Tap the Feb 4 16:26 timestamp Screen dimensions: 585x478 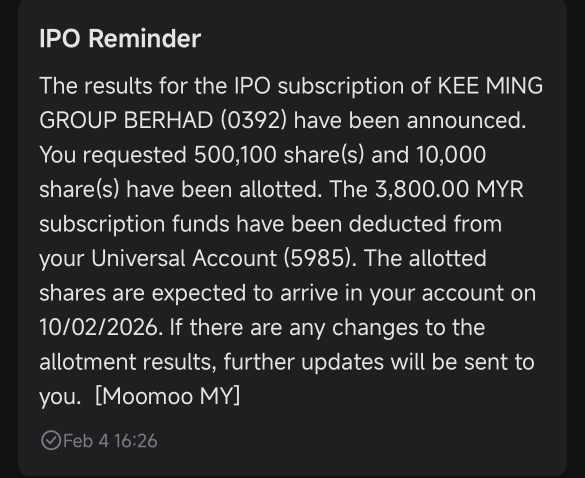click(110, 441)
